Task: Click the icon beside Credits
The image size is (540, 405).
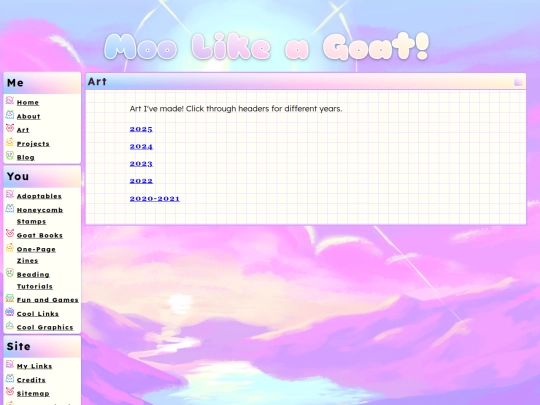Action: [x=10, y=378]
